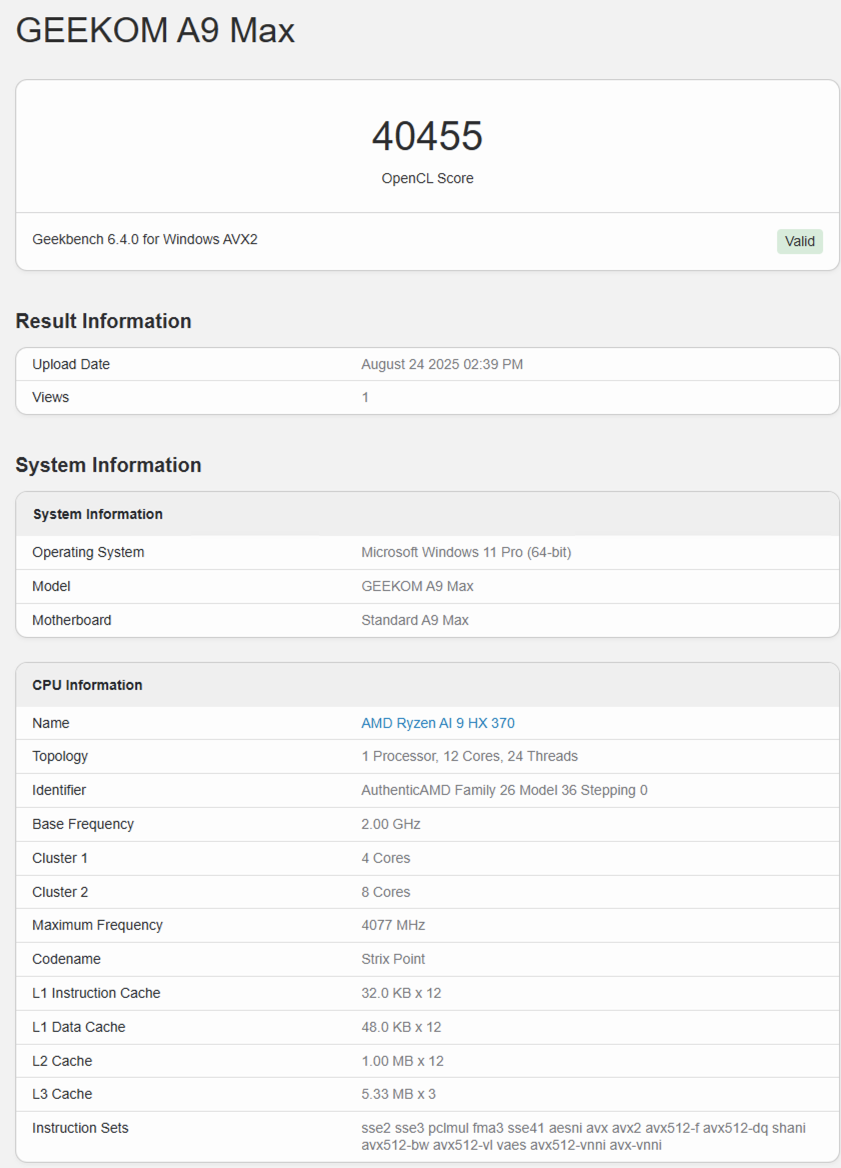Select the 32.0 KB x 12 value
Viewport: 841px width, 1168px height.
click(x=402, y=993)
